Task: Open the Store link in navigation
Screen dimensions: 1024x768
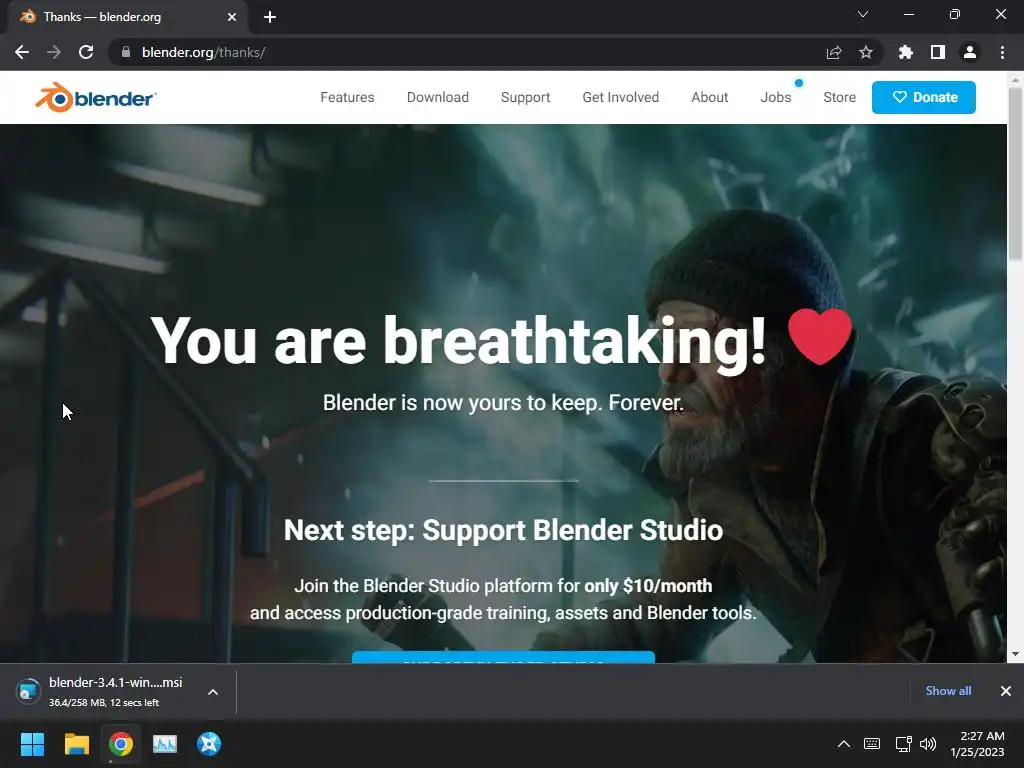Action: (839, 97)
